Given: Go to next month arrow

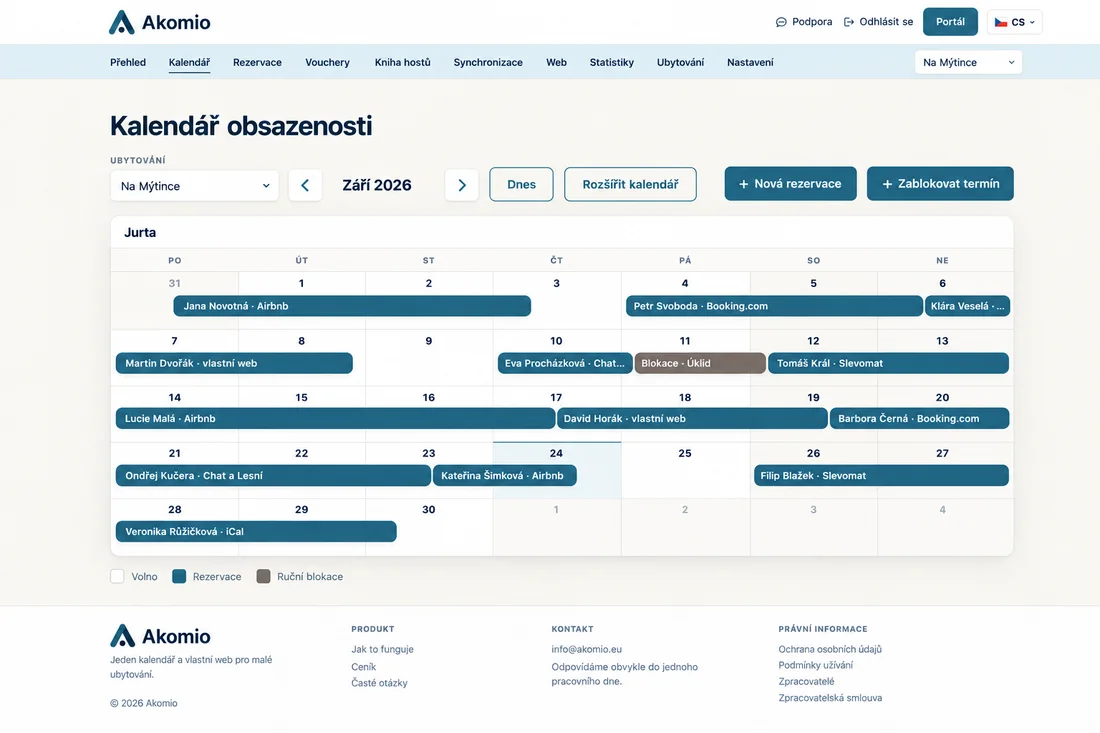Looking at the screenshot, I should (462, 185).
